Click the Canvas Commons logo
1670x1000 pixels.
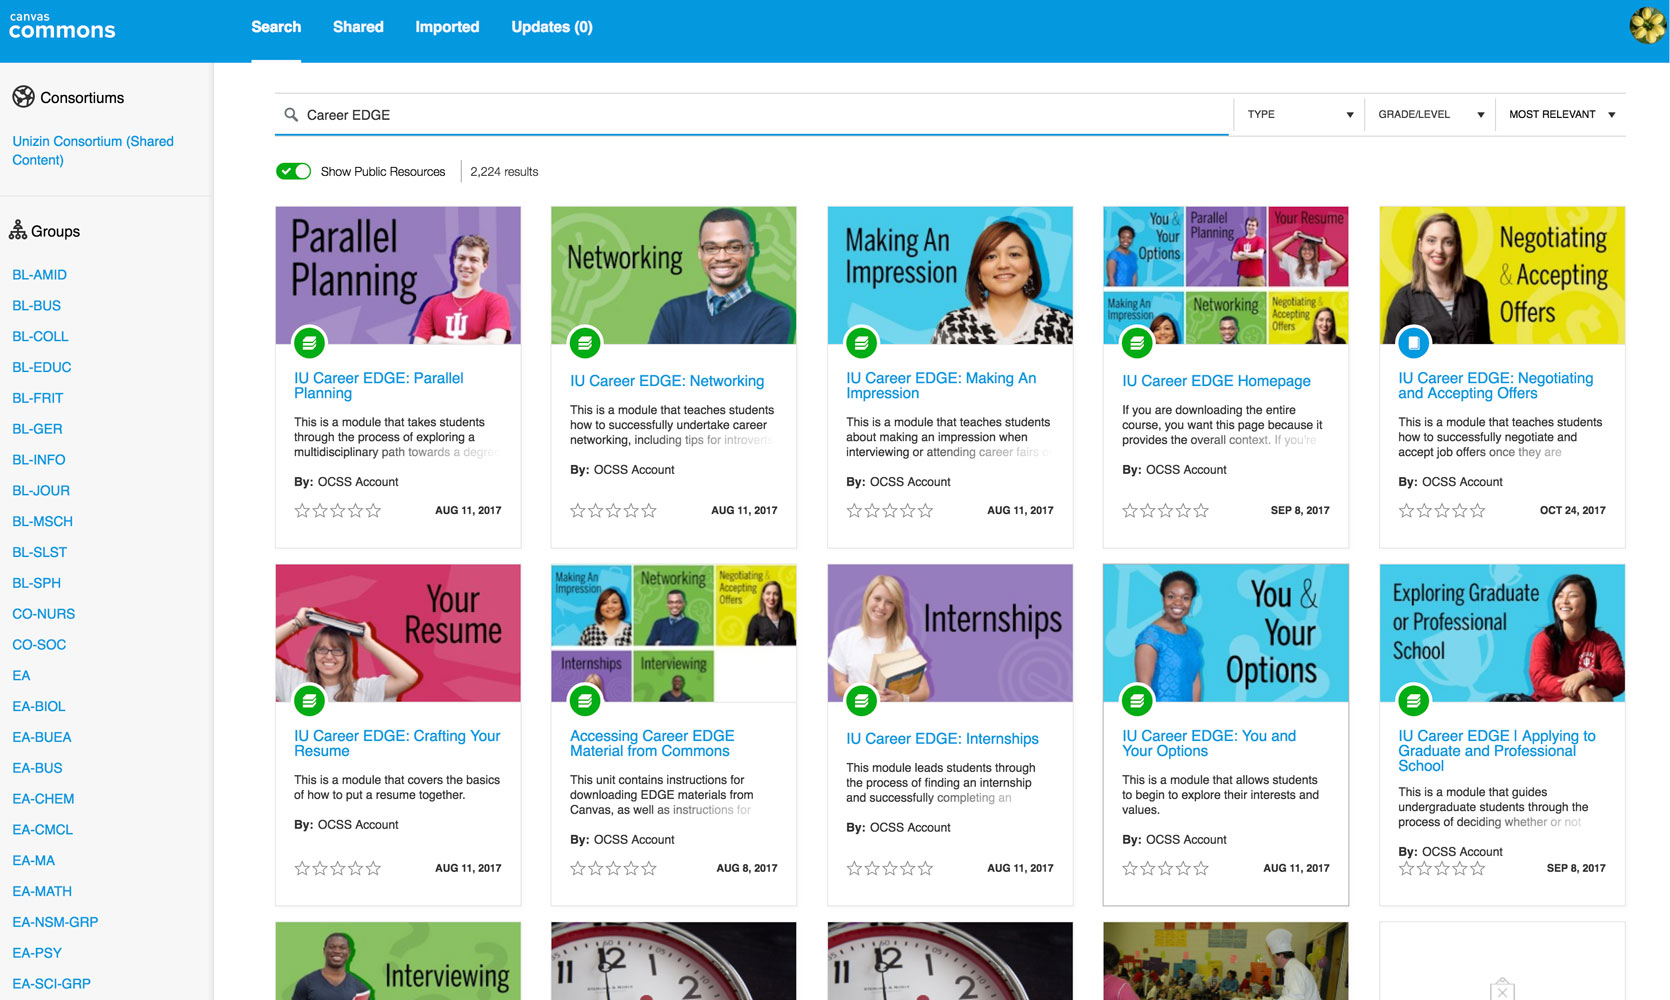pyautogui.click(x=62, y=27)
